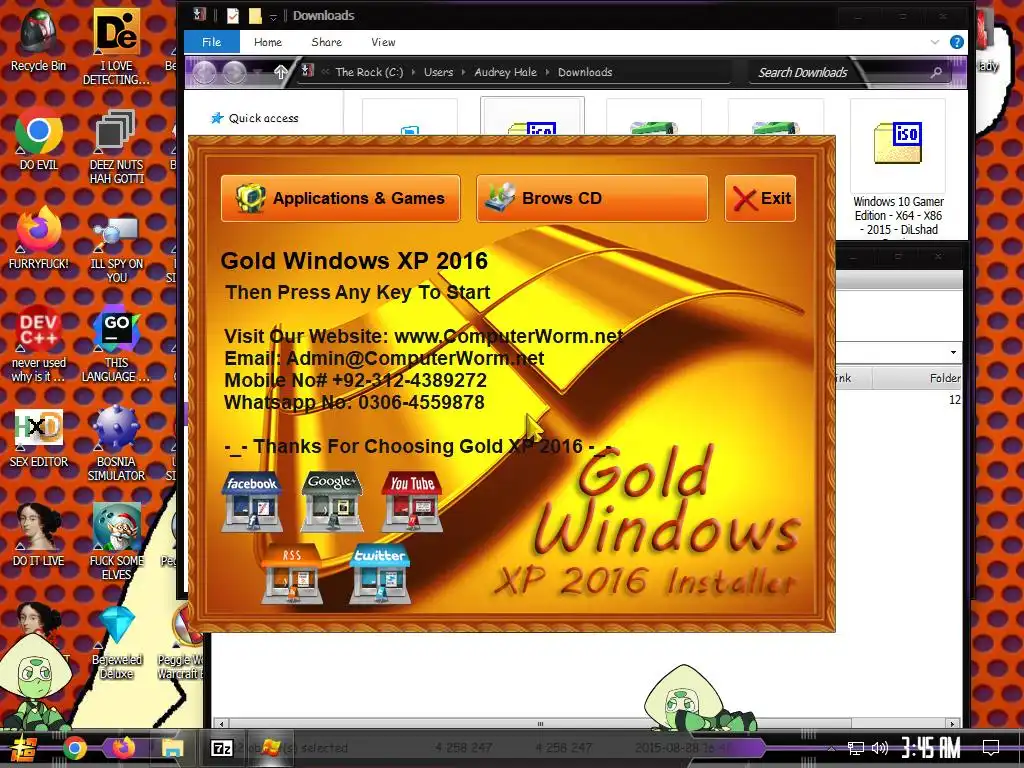This screenshot has height=768, width=1024.
Task: Open the twitter shop icon
Action: [x=379, y=573]
